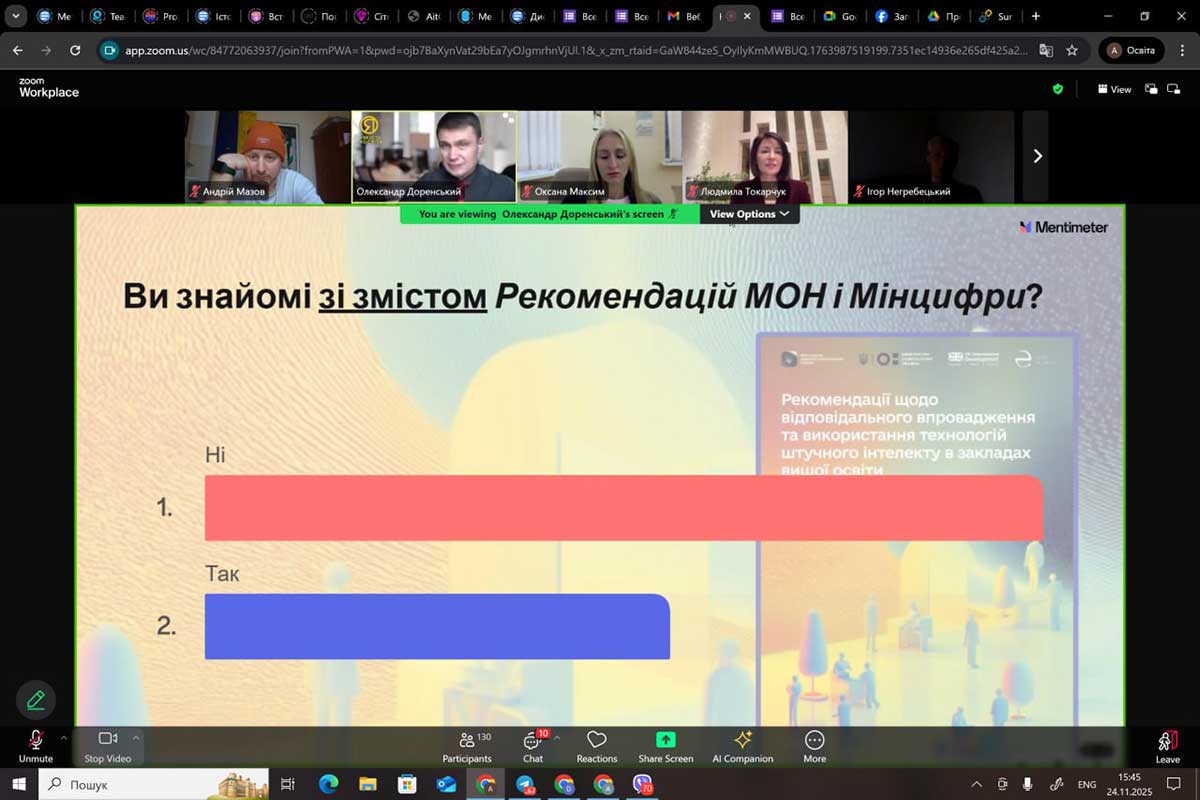Open the Chat panel
This screenshot has width=1200, height=800.
point(532,745)
